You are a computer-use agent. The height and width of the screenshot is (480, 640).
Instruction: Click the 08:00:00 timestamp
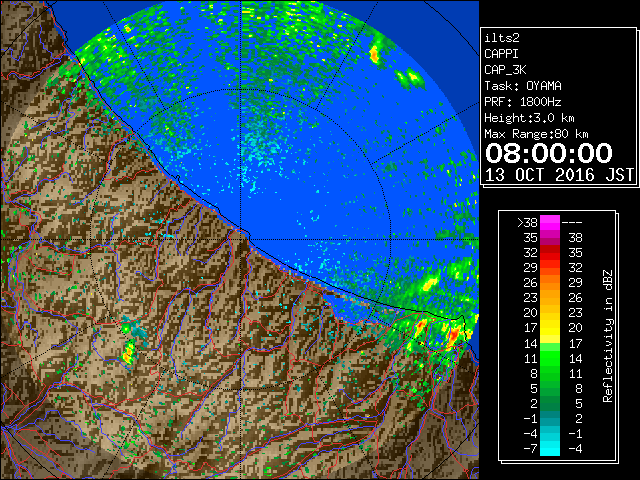tap(549, 153)
